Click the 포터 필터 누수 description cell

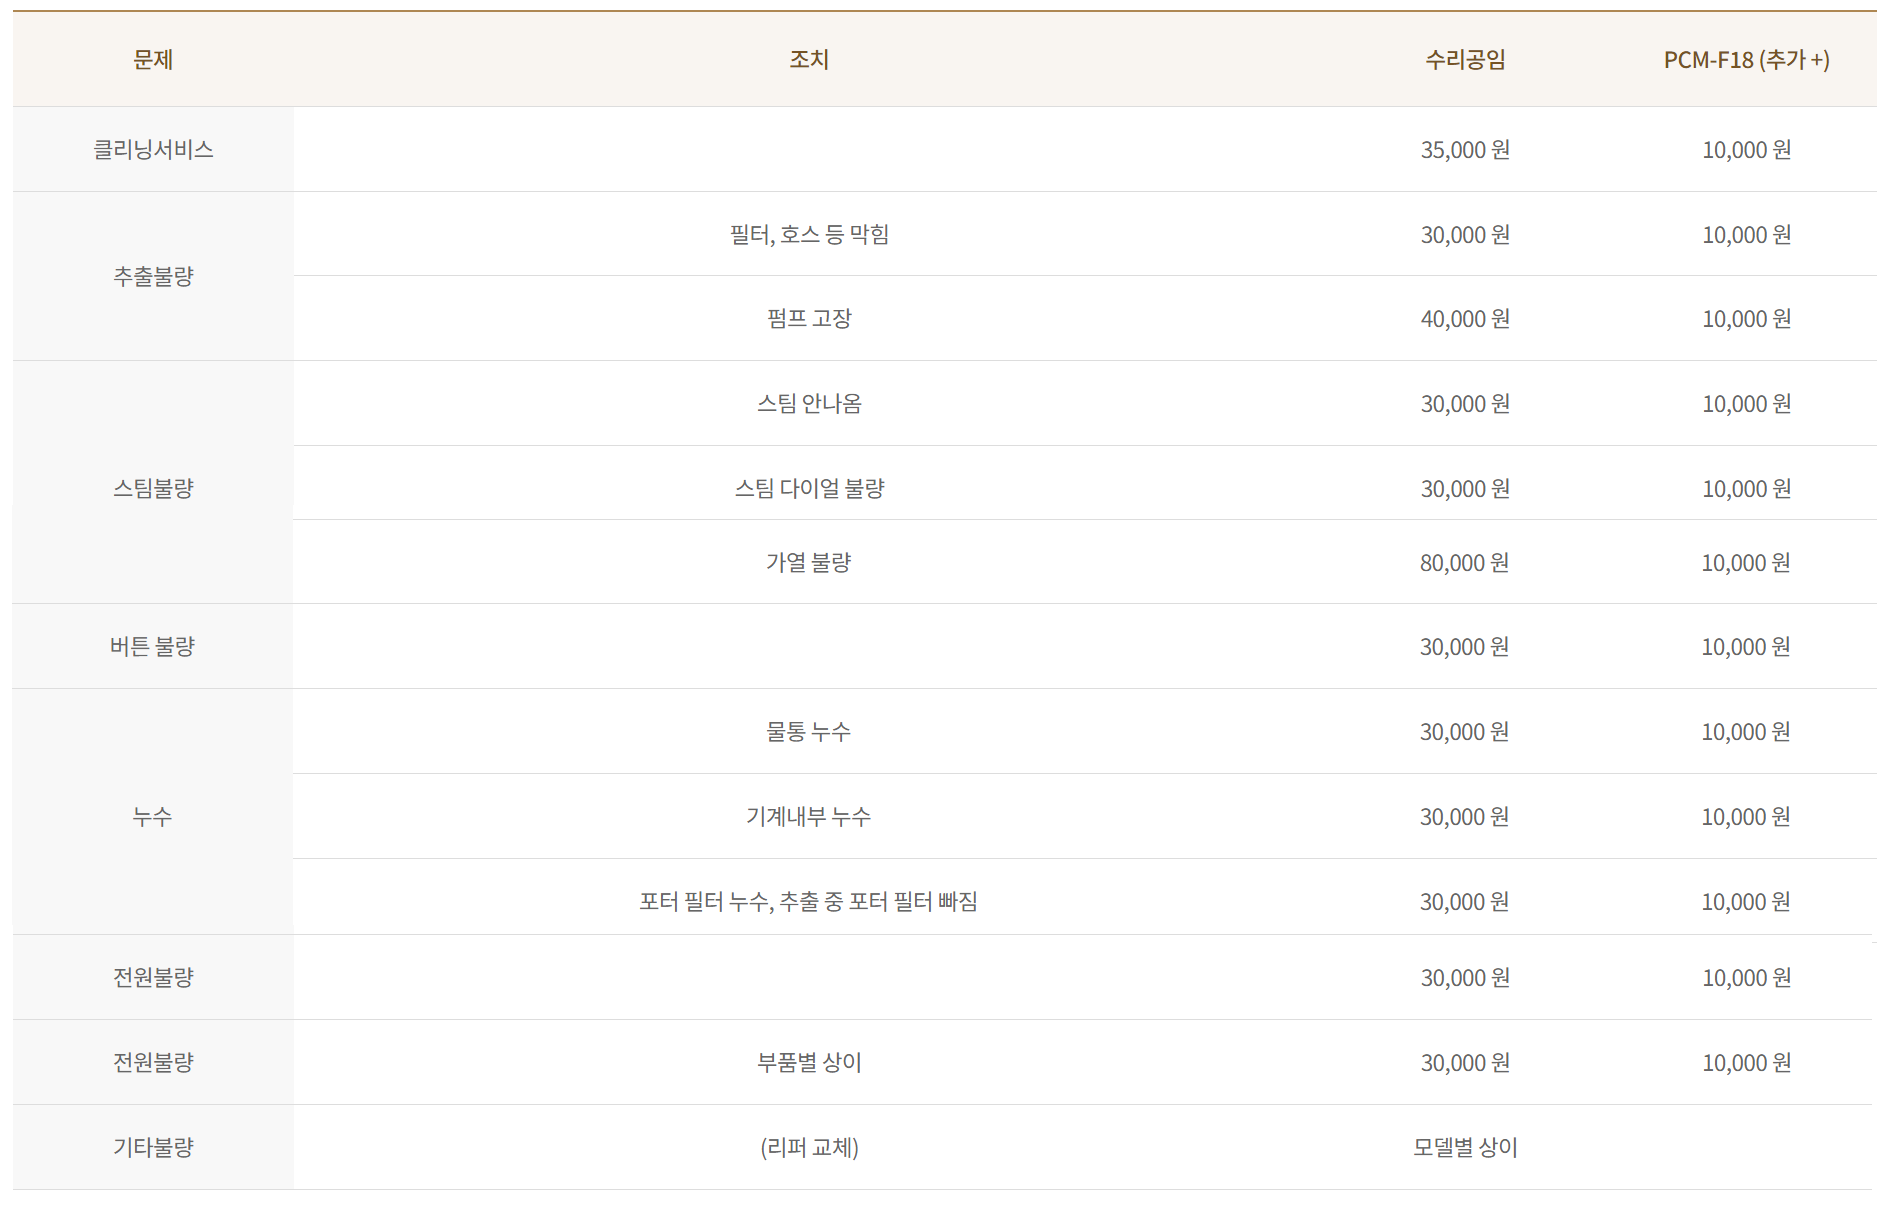coord(809,902)
